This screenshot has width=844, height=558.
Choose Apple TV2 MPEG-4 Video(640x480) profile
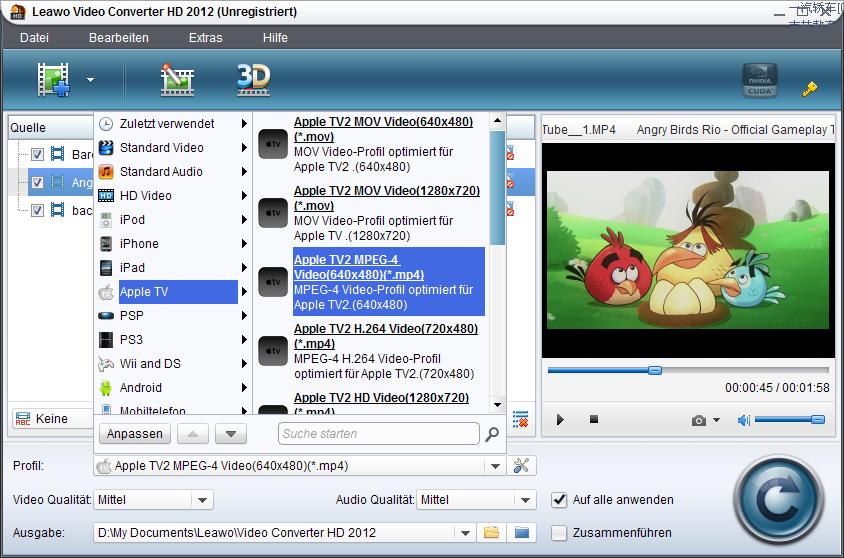coord(371,282)
